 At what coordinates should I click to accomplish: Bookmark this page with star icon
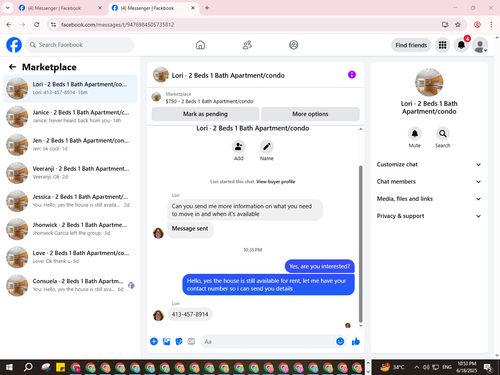pos(458,24)
